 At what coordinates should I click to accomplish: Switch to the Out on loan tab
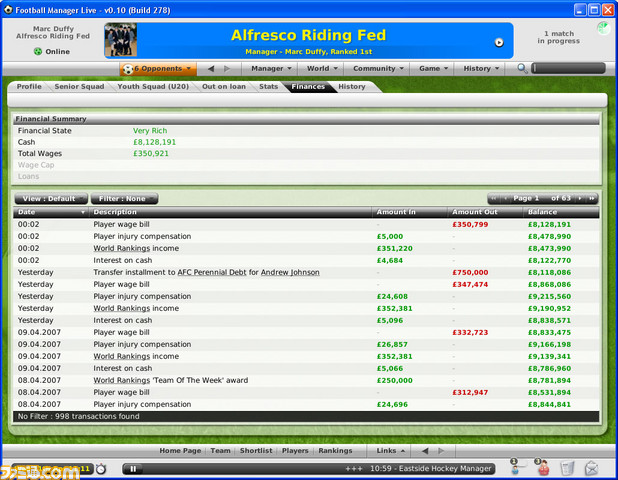tap(223, 87)
